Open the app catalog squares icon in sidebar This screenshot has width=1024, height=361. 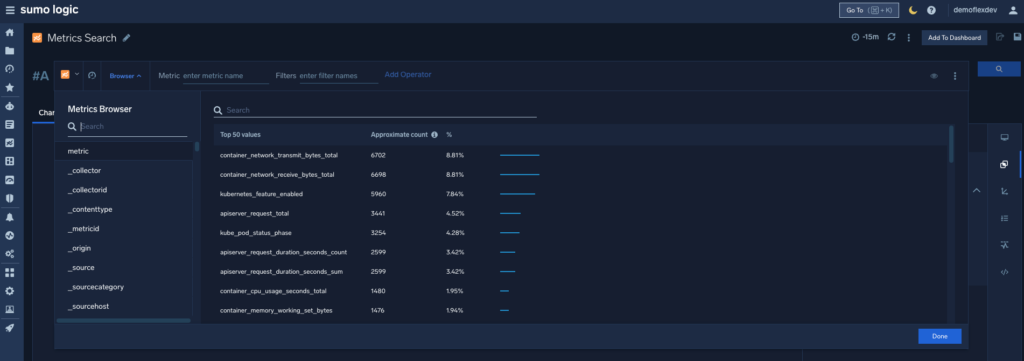10,272
